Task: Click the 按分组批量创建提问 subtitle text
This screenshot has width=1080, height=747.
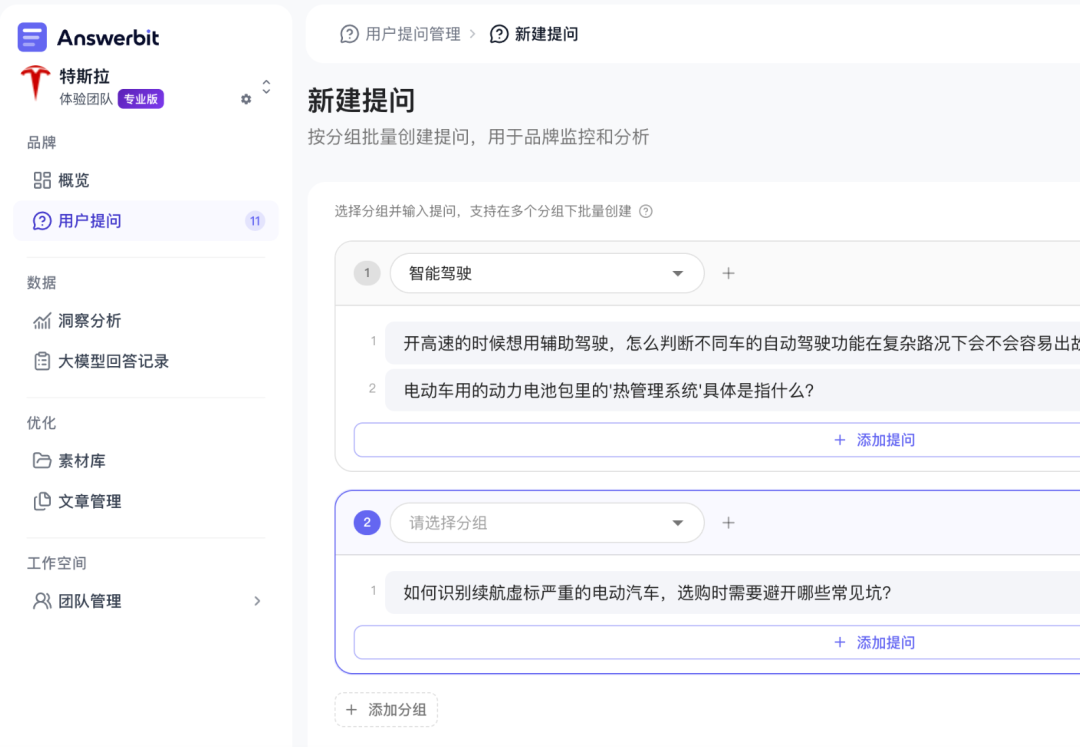Action: 479,137
